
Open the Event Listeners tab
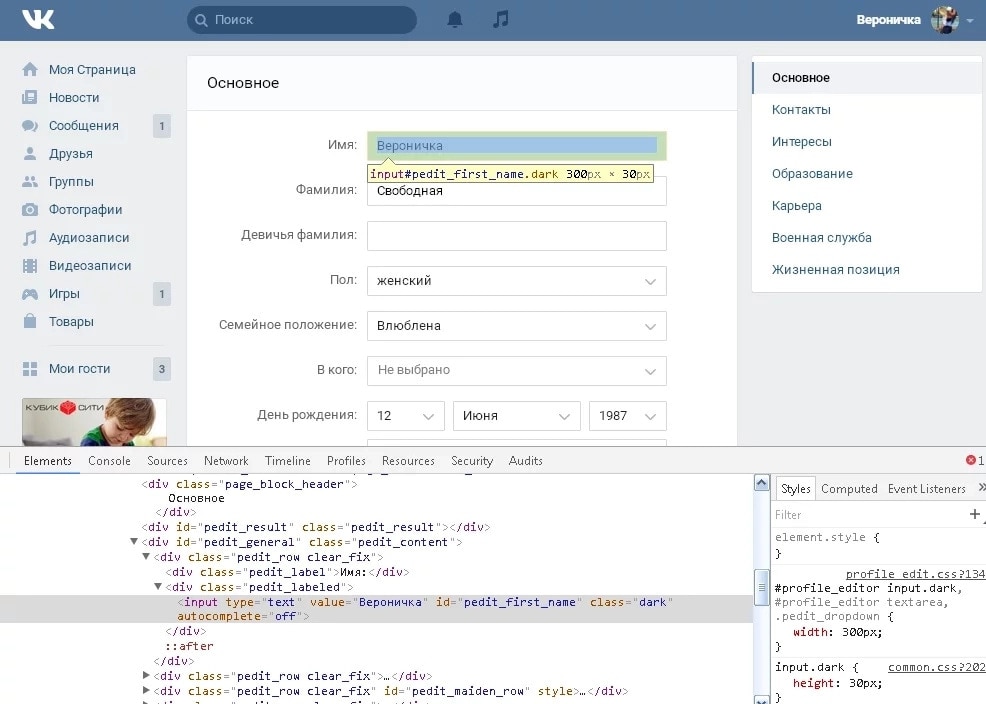click(x=926, y=489)
